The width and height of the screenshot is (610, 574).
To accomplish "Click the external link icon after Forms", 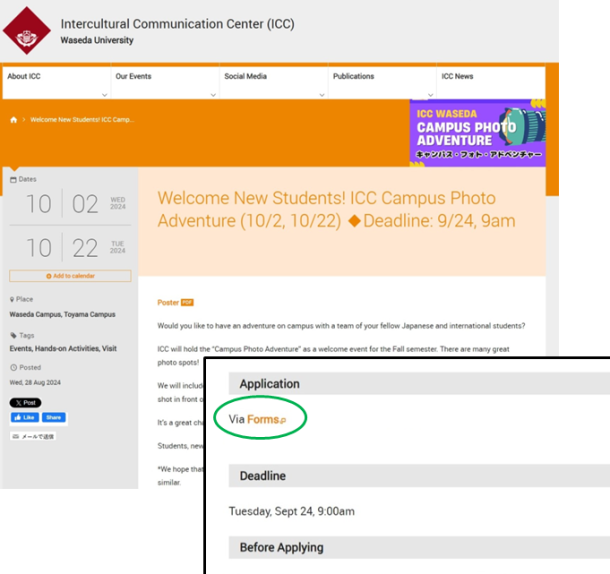I will [x=283, y=420].
